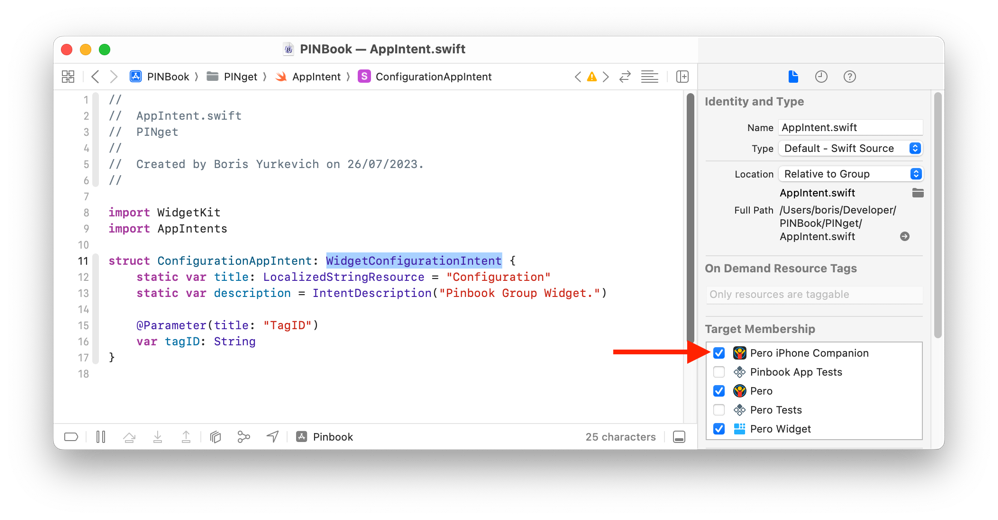Screen dimensions: 998x520
Task: Pause program execution
Action: click(101, 437)
